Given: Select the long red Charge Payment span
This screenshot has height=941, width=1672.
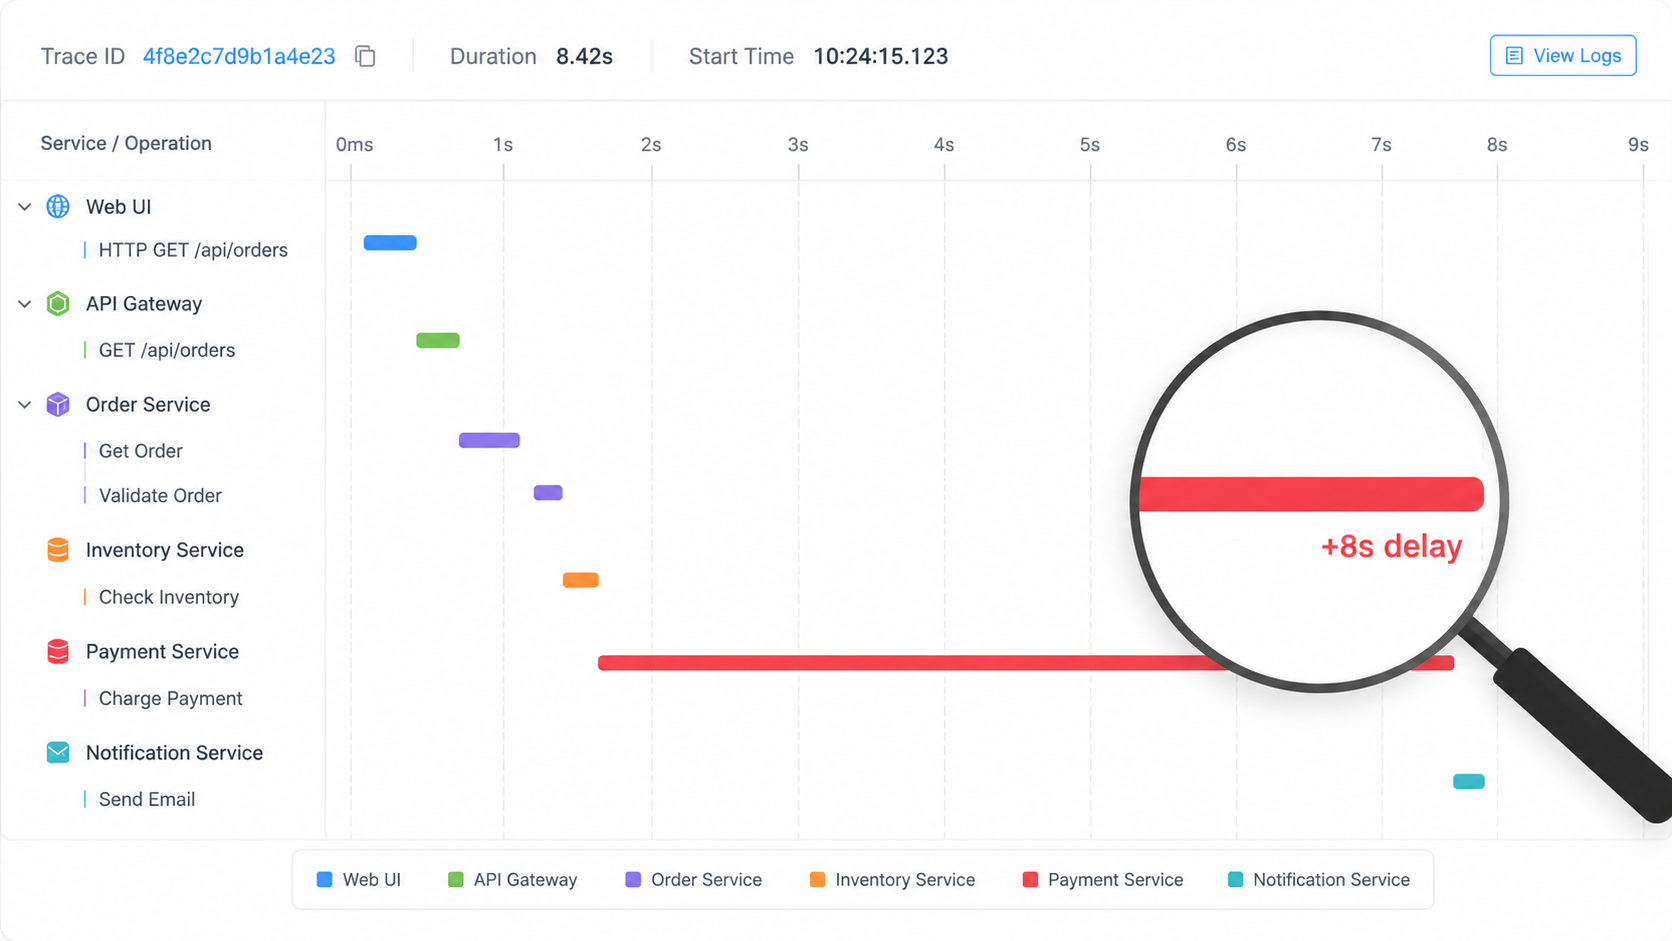Looking at the screenshot, I should click(1025, 663).
